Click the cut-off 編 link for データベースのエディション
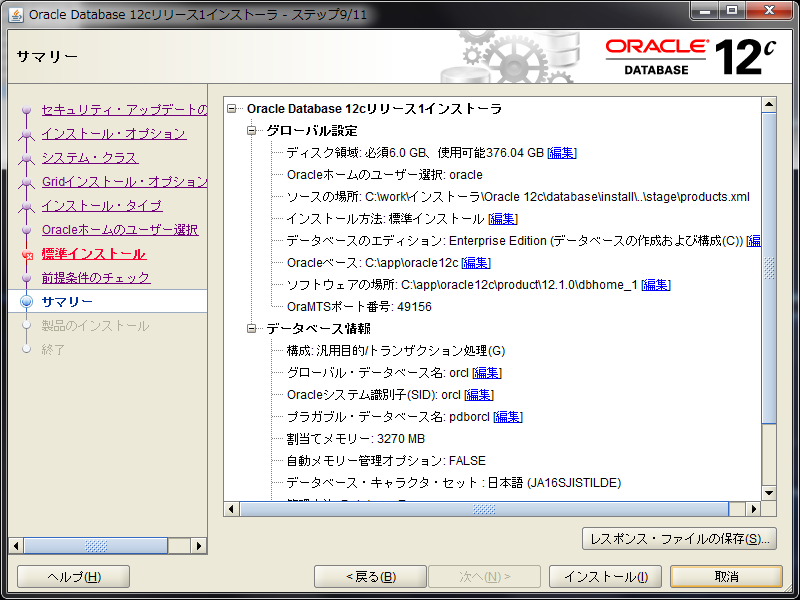 click(754, 241)
